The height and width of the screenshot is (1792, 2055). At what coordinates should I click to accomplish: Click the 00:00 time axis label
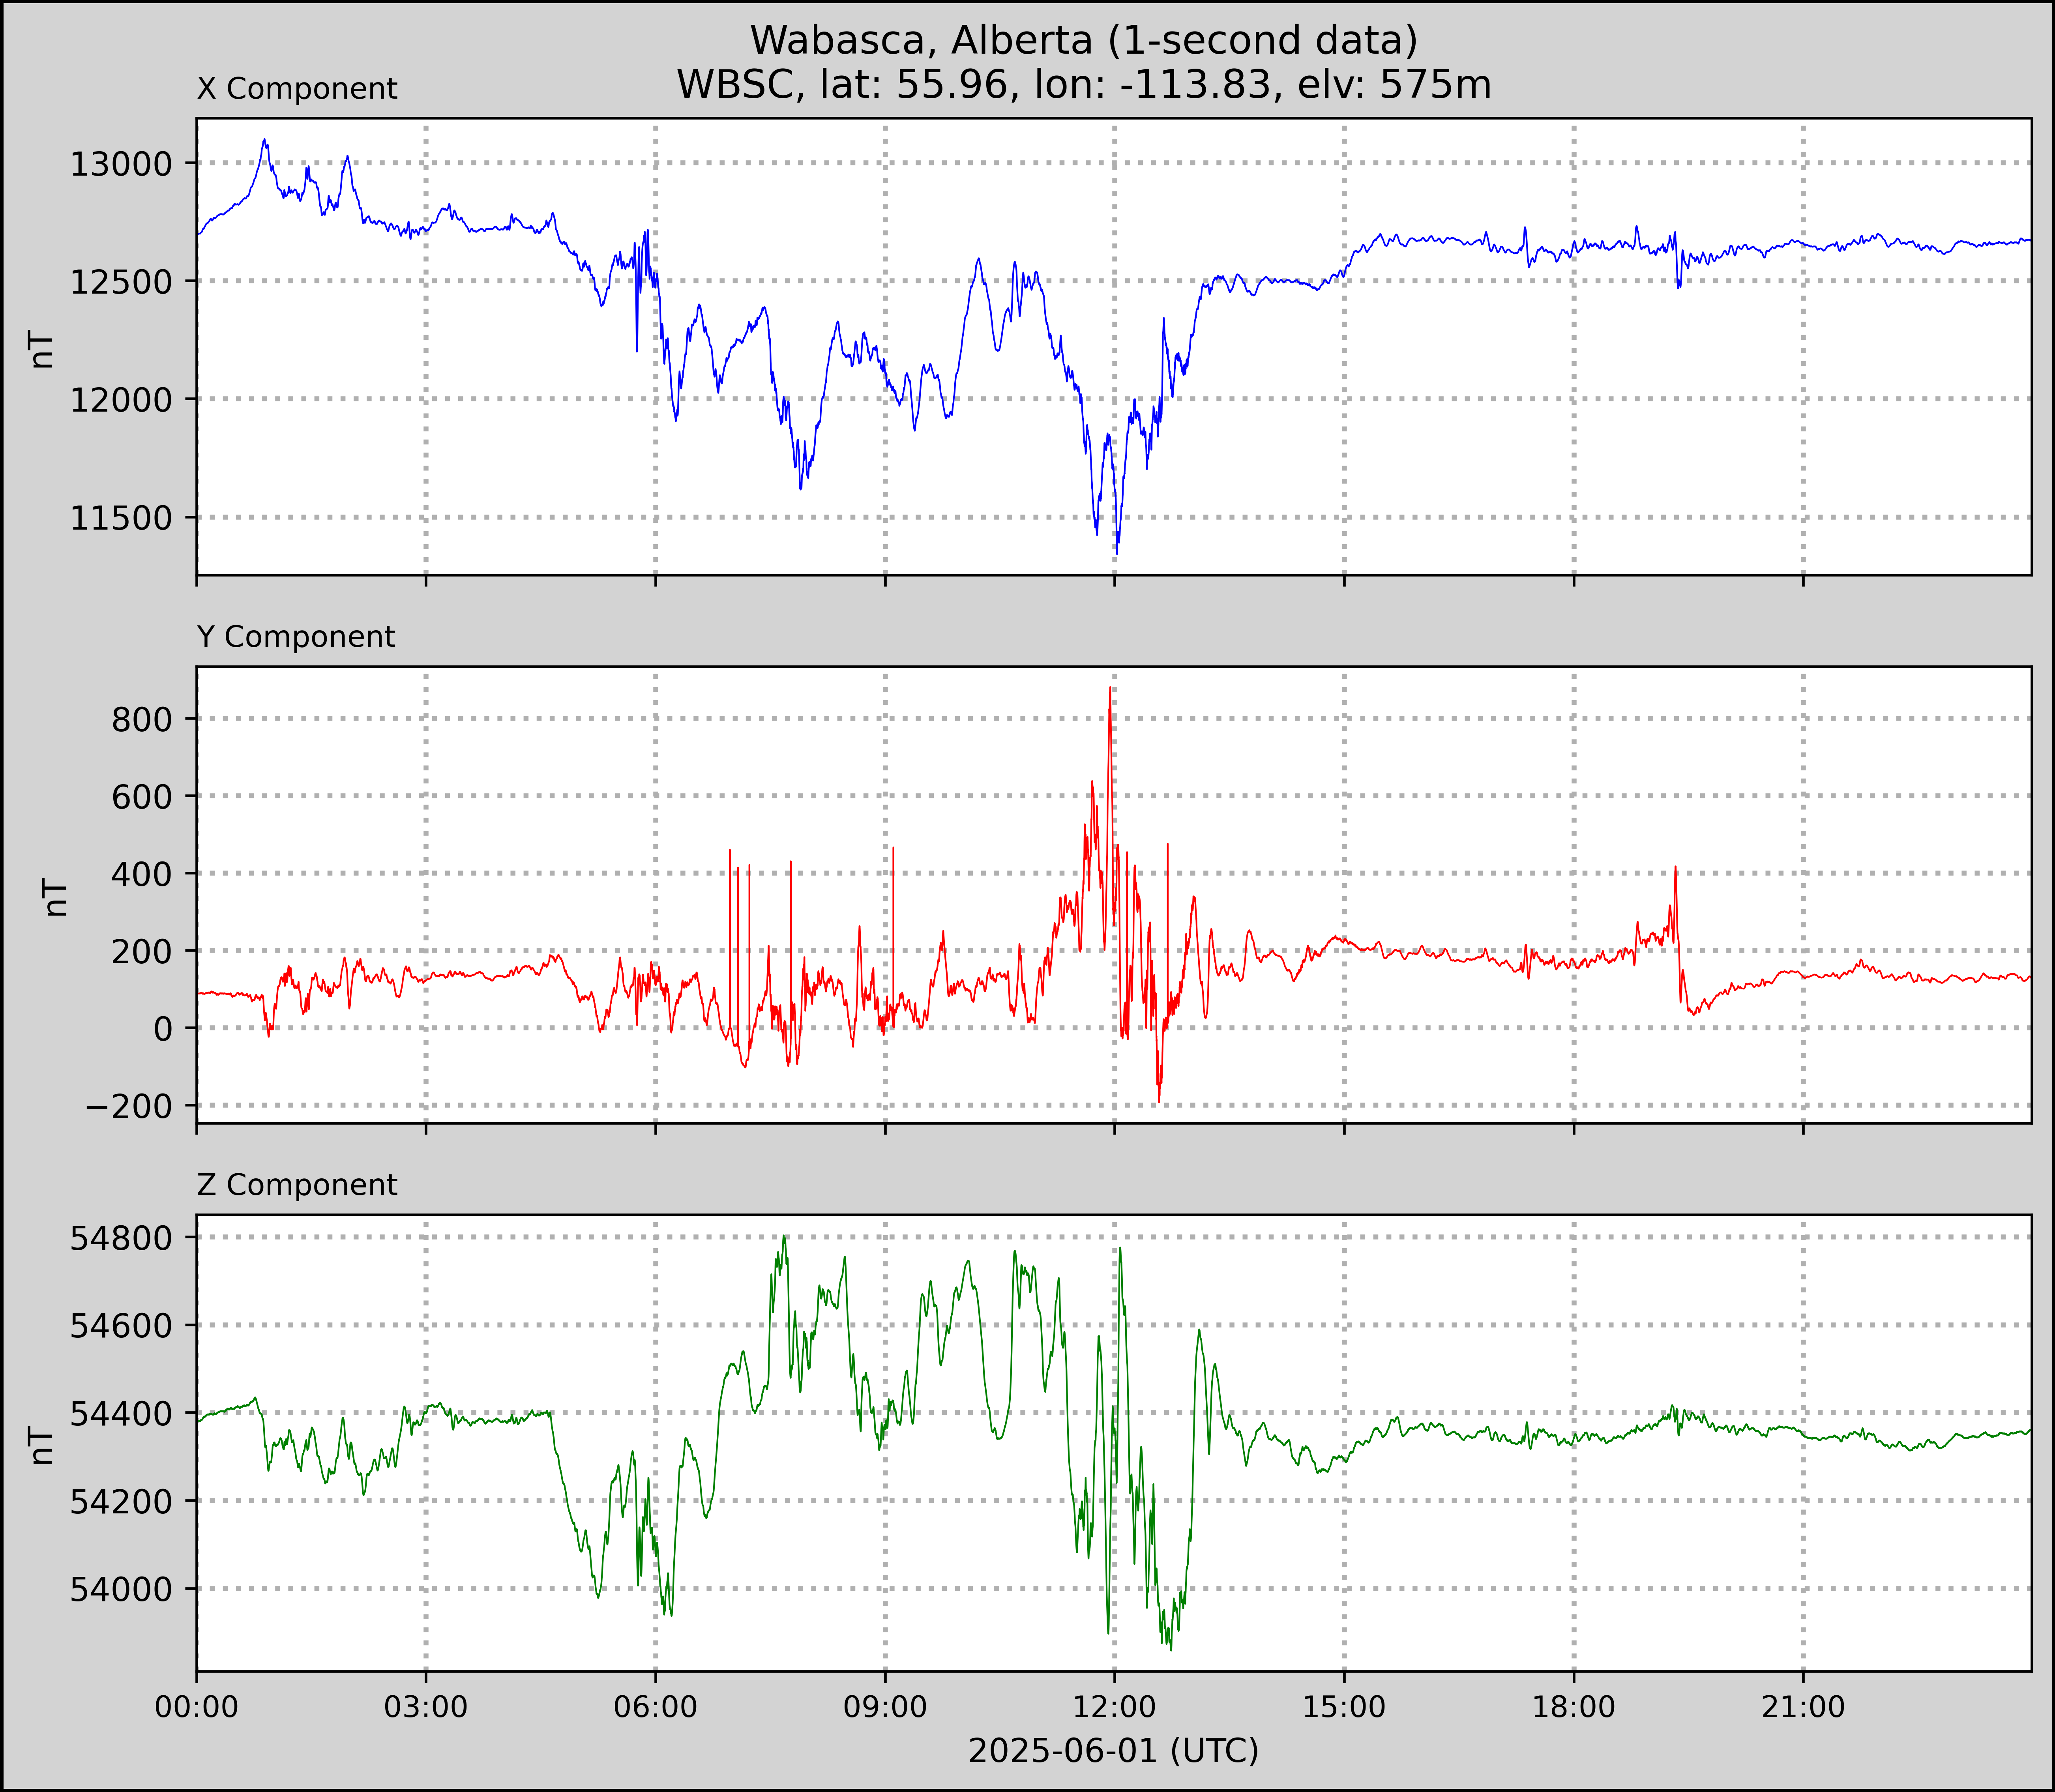pyautogui.click(x=197, y=1707)
